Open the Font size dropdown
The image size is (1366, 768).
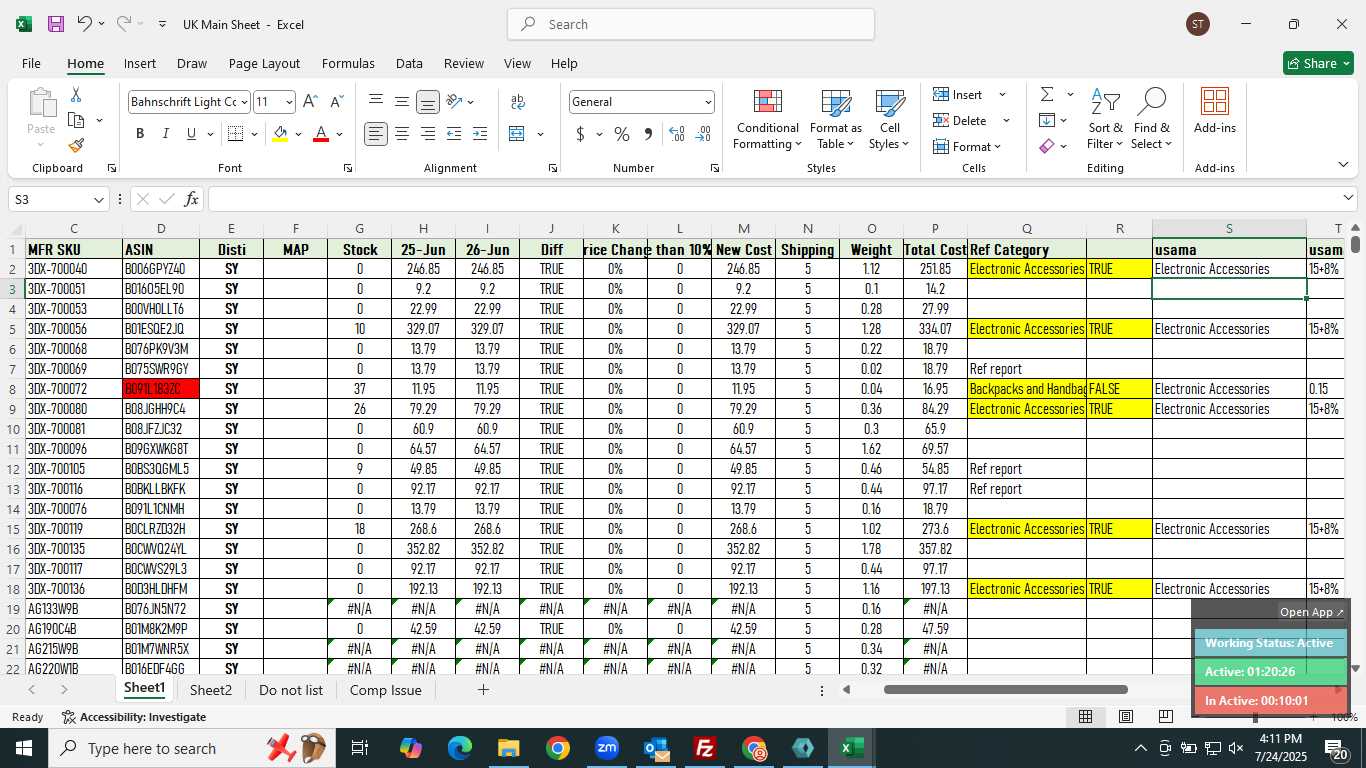pos(289,102)
